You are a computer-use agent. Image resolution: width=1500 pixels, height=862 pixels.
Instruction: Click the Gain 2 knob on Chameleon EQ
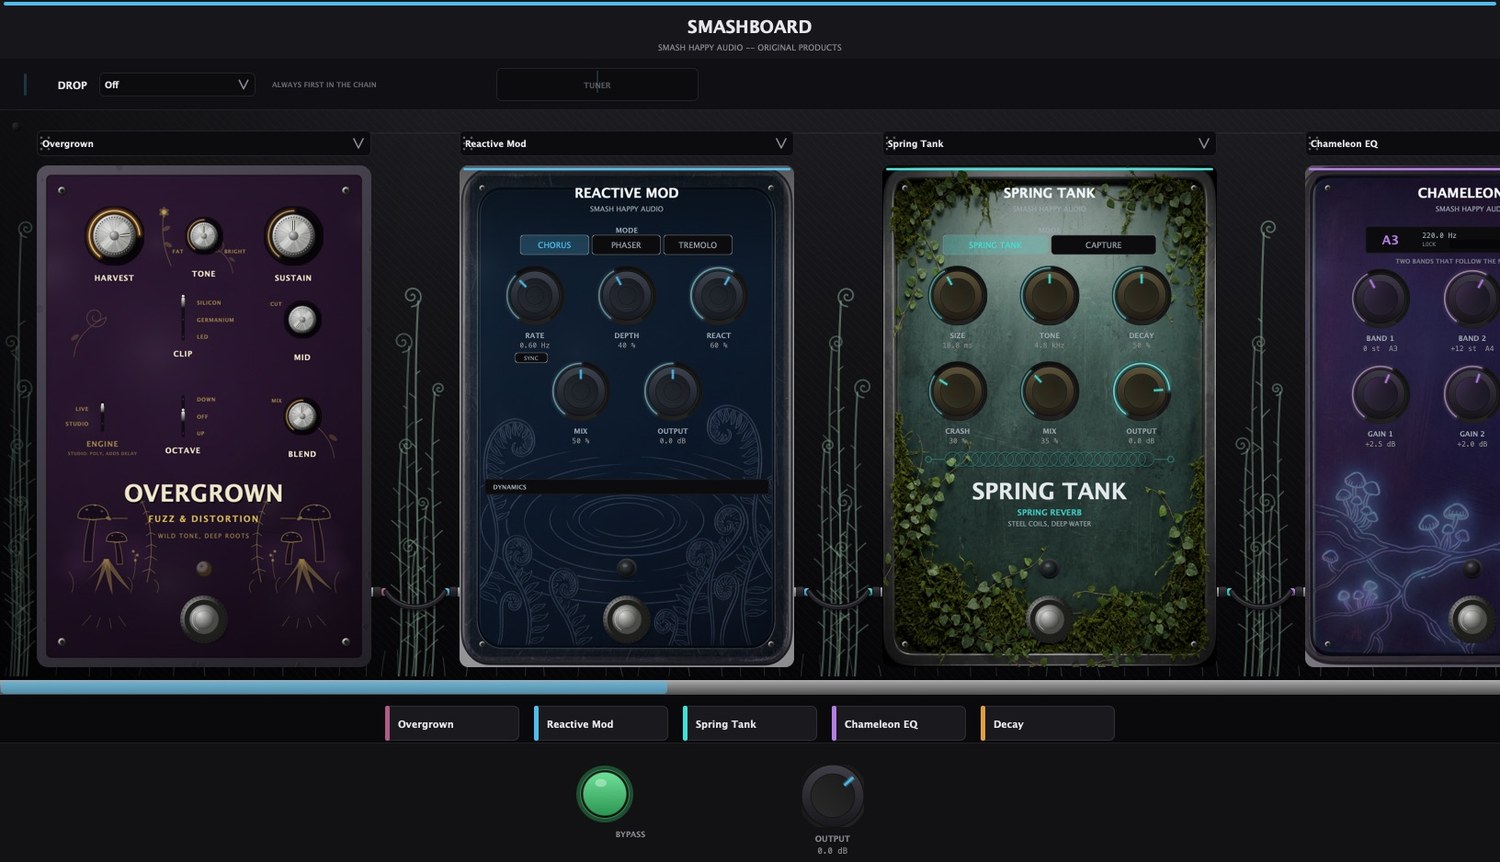[1472, 394]
